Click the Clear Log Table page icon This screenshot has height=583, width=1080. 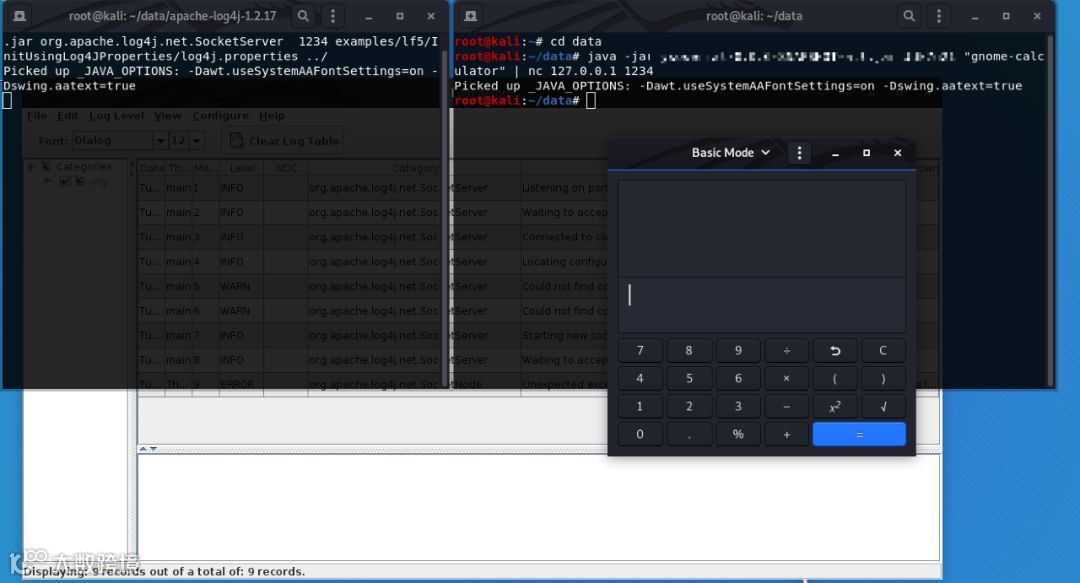coord(236,141)
